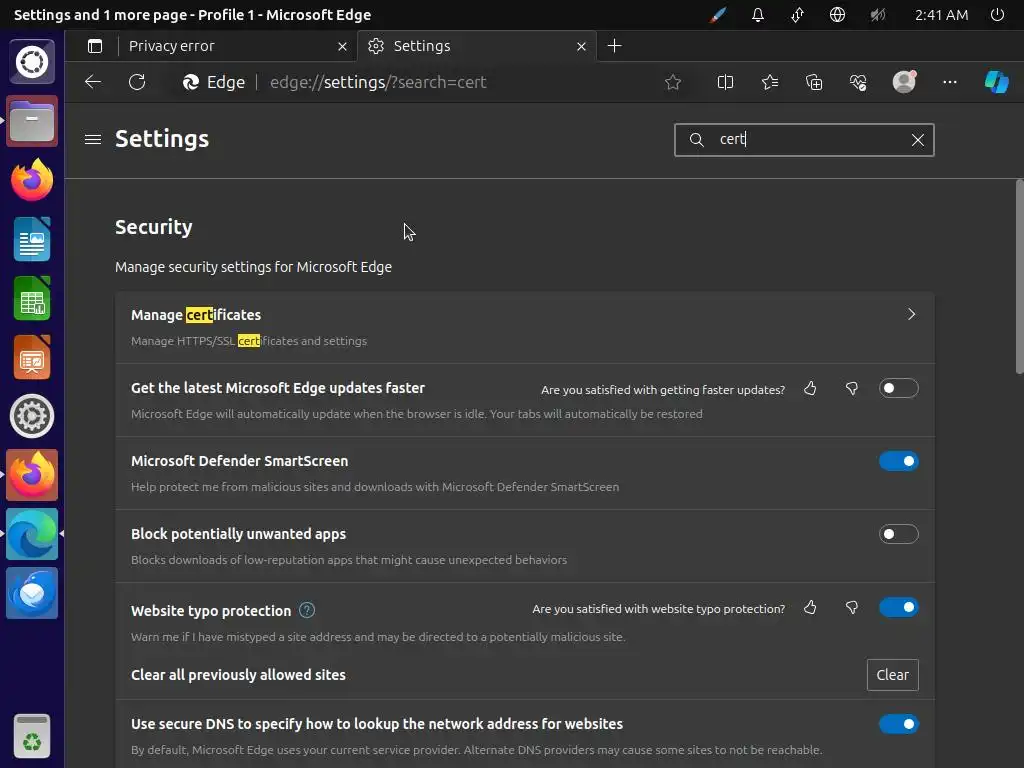1024x768 pixels.
Task: Click the Copilot icon in the toolbar
Action: [x=996, y=82]
